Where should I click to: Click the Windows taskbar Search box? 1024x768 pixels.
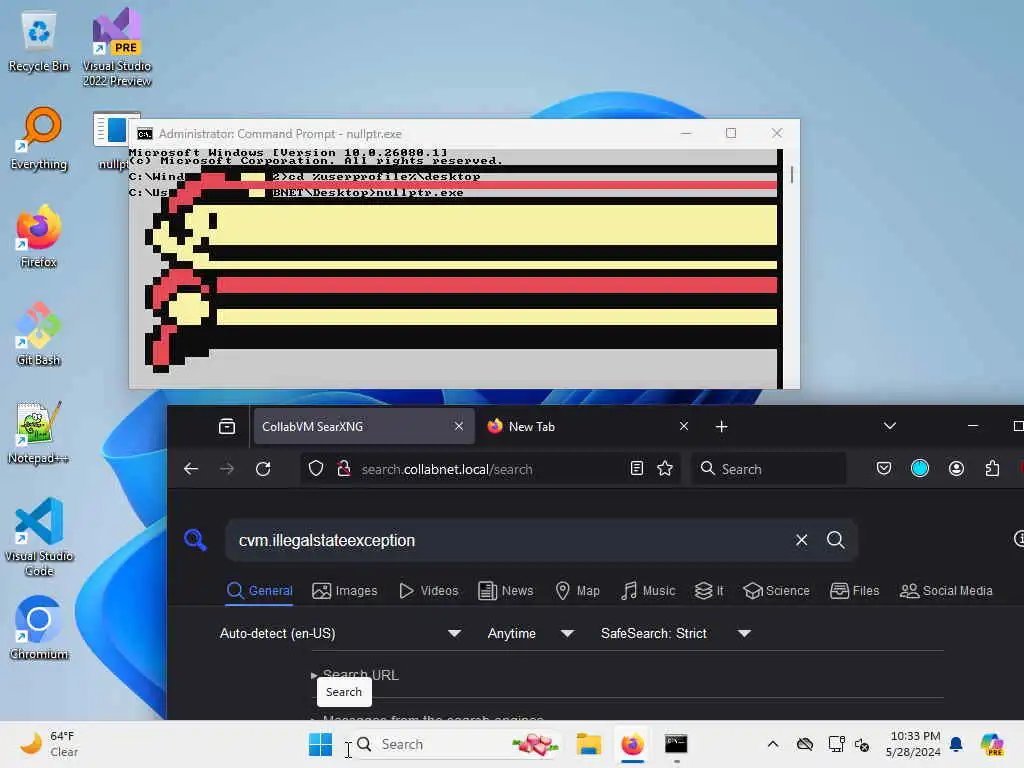point(457,744)
